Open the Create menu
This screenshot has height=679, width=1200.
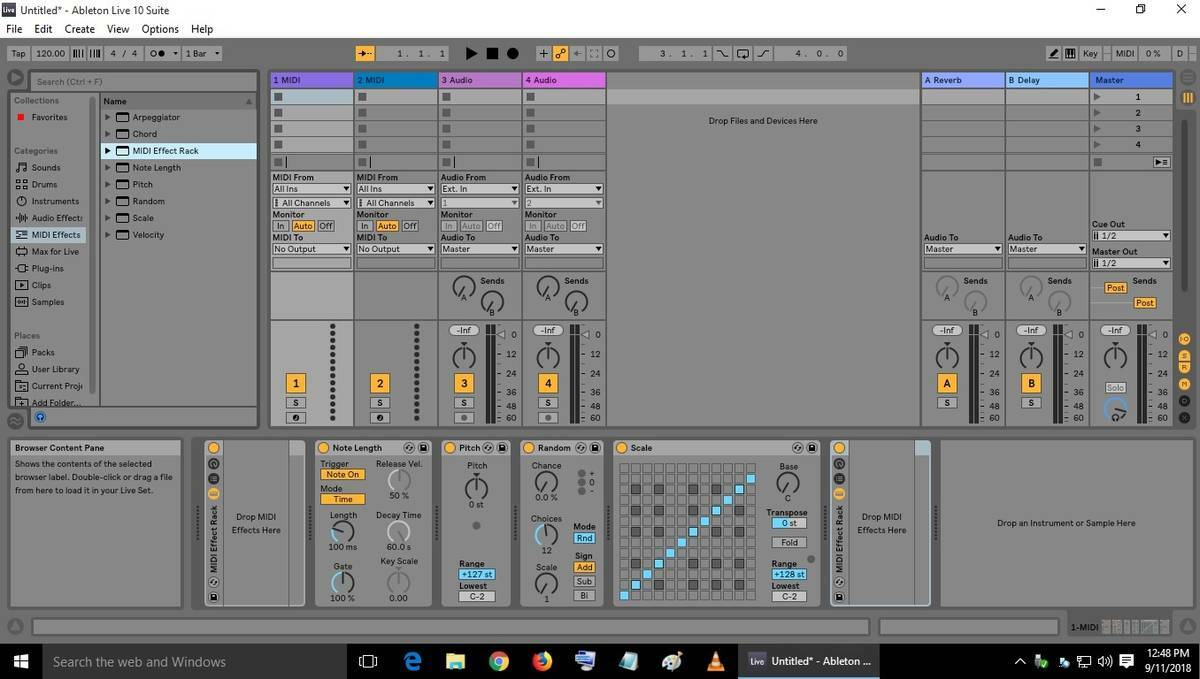80,29
